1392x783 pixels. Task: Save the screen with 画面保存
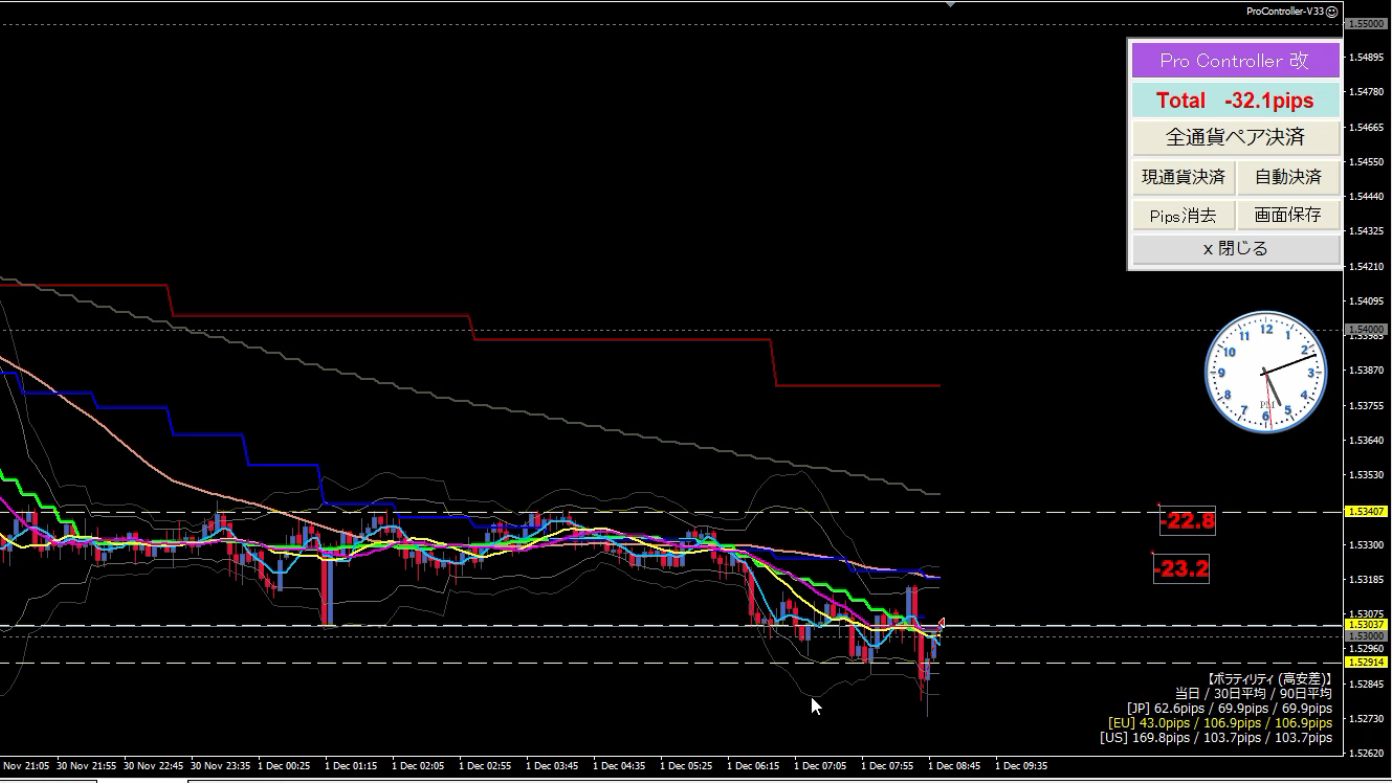pyautogui.click(x=1289, y=215)
